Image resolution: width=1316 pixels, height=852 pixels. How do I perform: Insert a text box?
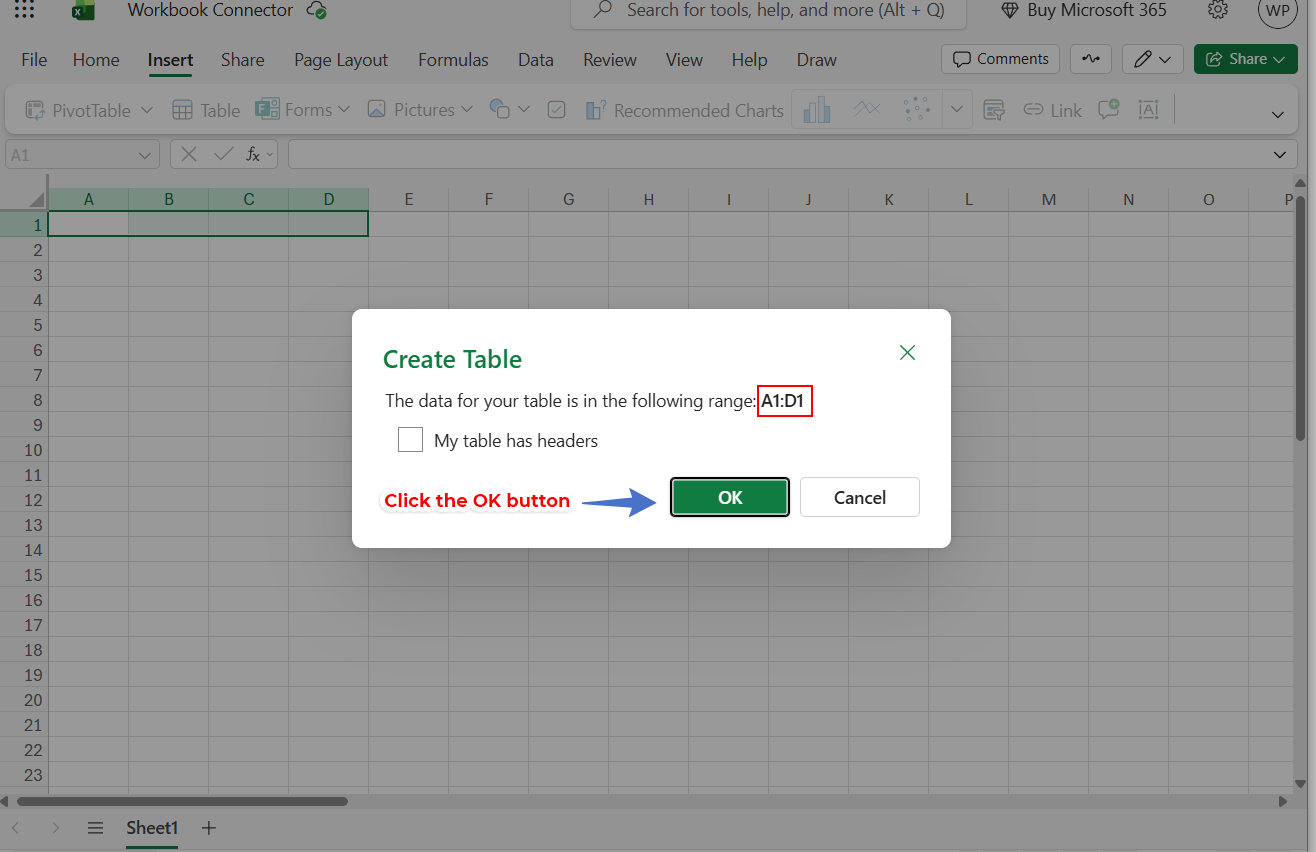click(1148, 110)
